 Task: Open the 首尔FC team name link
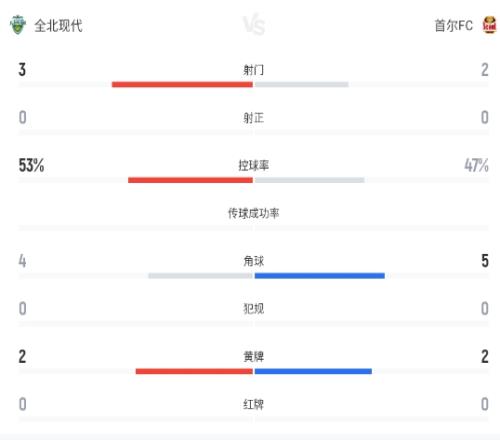[x=454, y=25]
